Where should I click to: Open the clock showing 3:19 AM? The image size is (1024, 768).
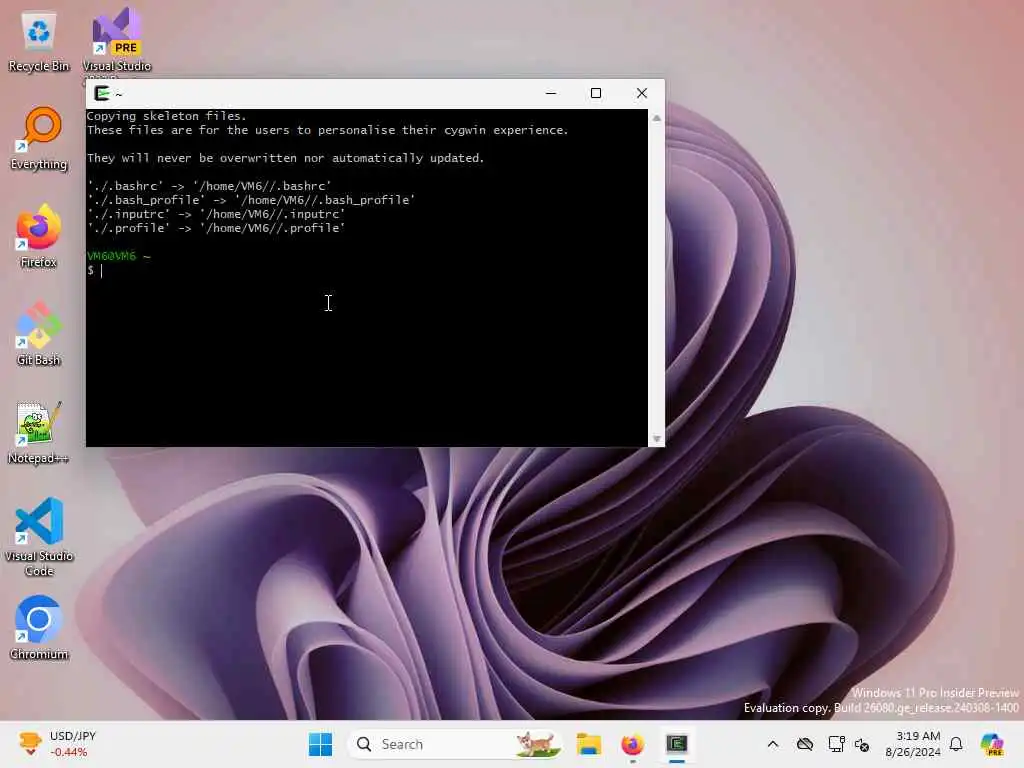(913, 744)
